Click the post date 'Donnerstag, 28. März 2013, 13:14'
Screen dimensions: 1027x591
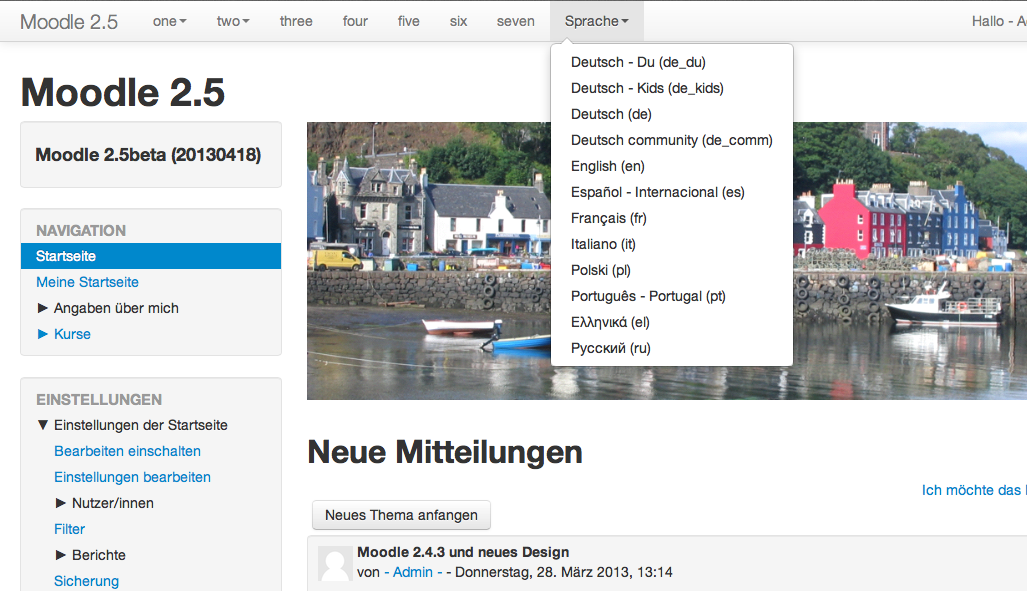564,572
